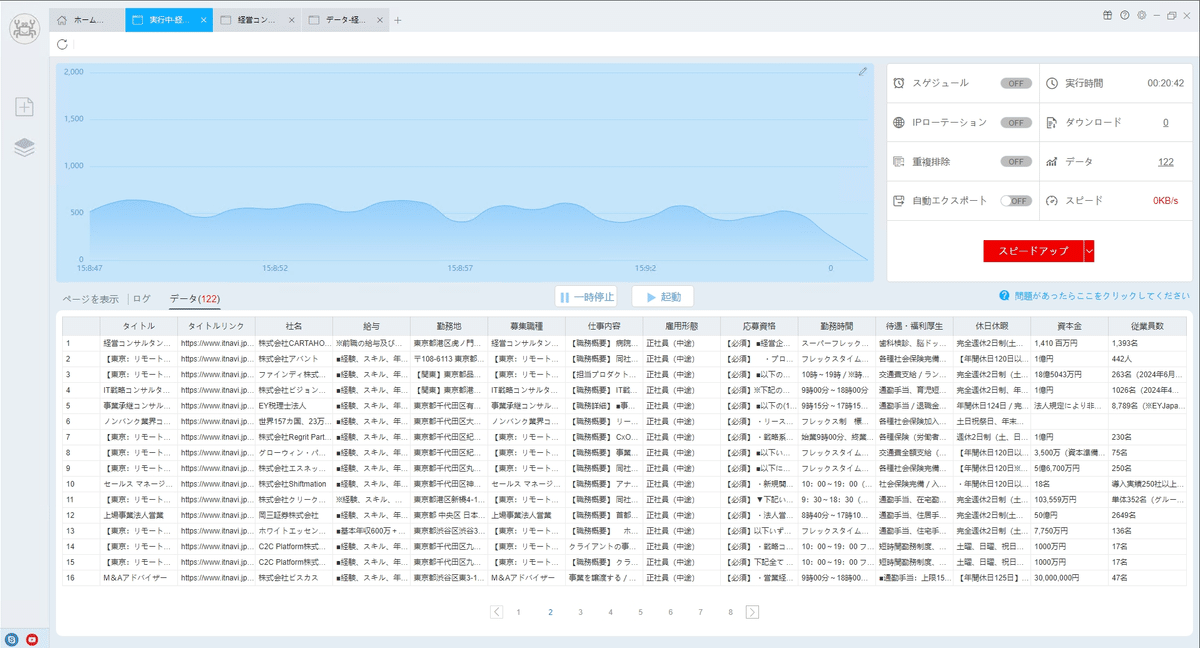The height and width of the screenshot is (648, 1200).
Task: Click the 起動 start button
Action: (662, 297)
